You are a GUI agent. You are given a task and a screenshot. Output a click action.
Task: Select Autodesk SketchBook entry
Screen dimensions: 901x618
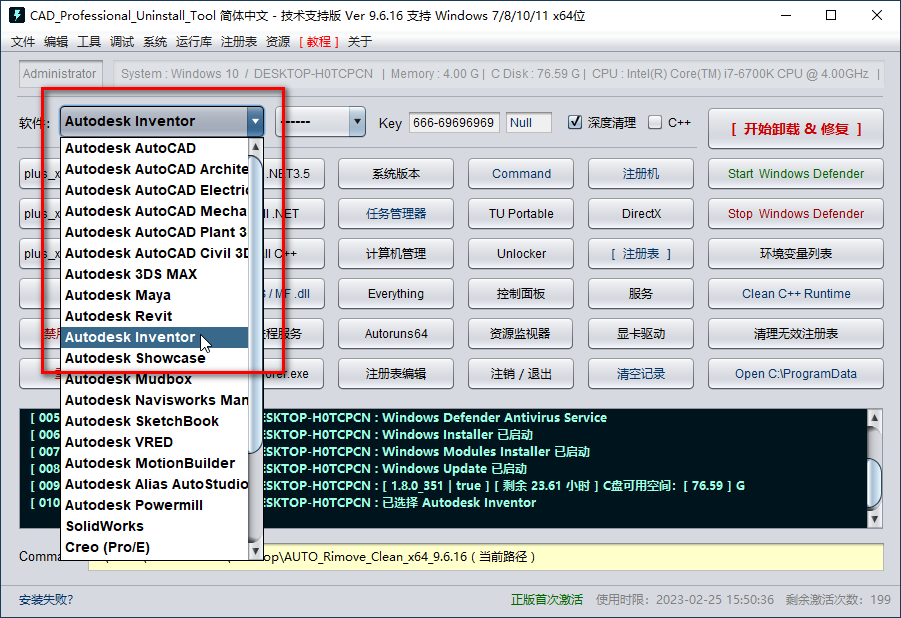tap(154, 421)
